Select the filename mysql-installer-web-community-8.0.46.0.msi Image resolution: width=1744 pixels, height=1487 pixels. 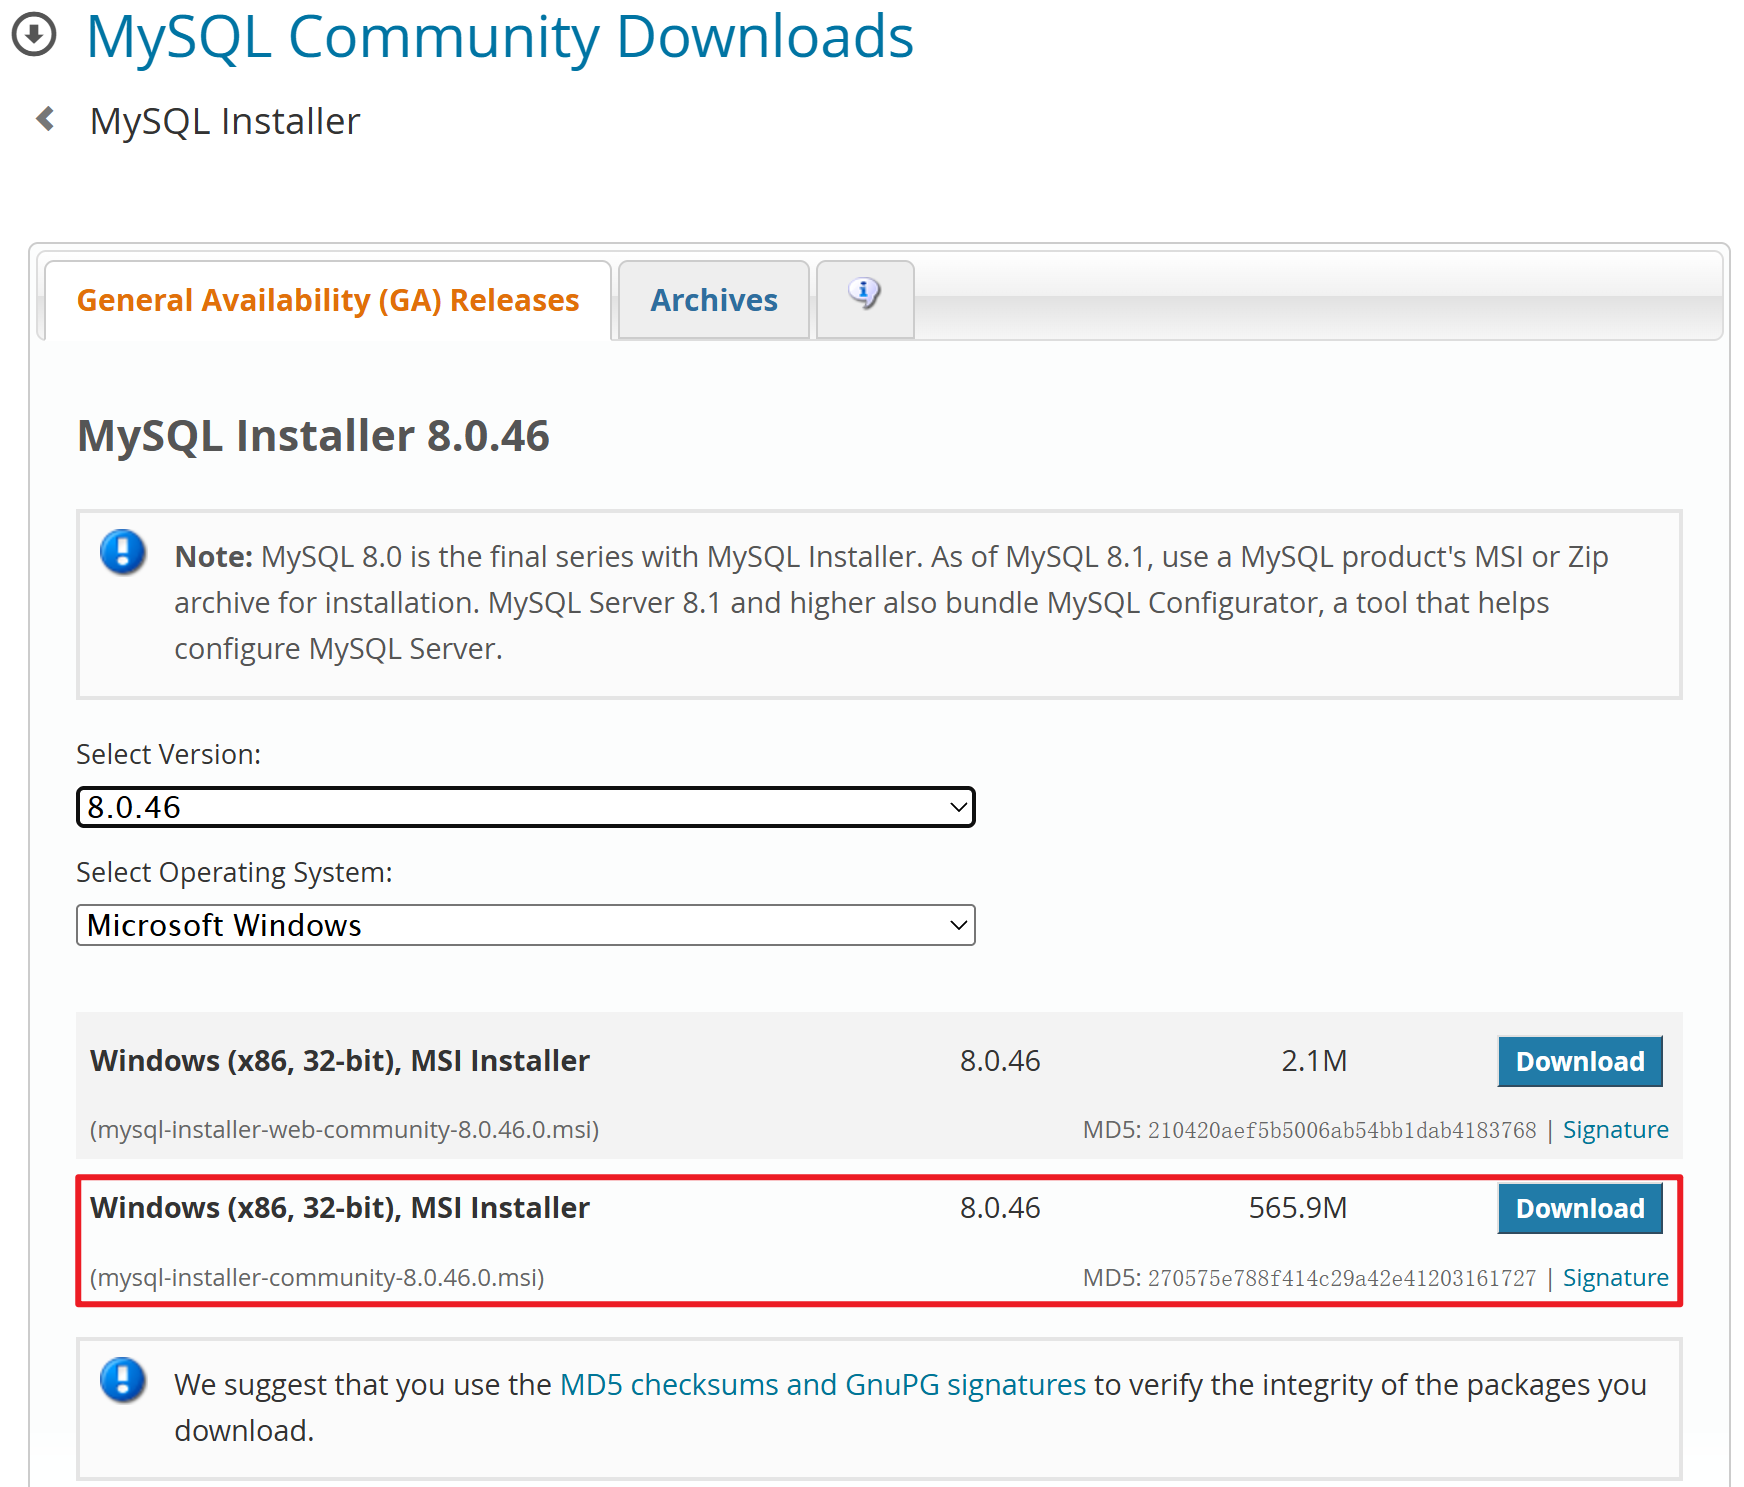click(x=345, y=1130)
